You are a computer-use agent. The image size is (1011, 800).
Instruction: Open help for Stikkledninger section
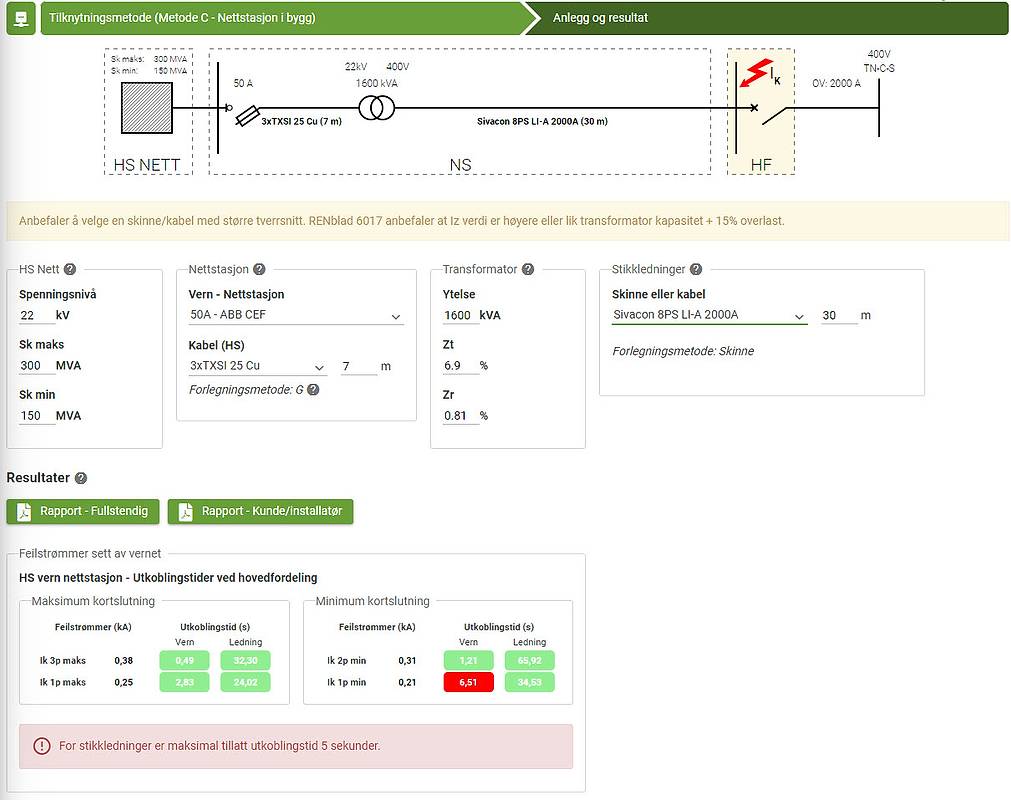click(696, 269)
